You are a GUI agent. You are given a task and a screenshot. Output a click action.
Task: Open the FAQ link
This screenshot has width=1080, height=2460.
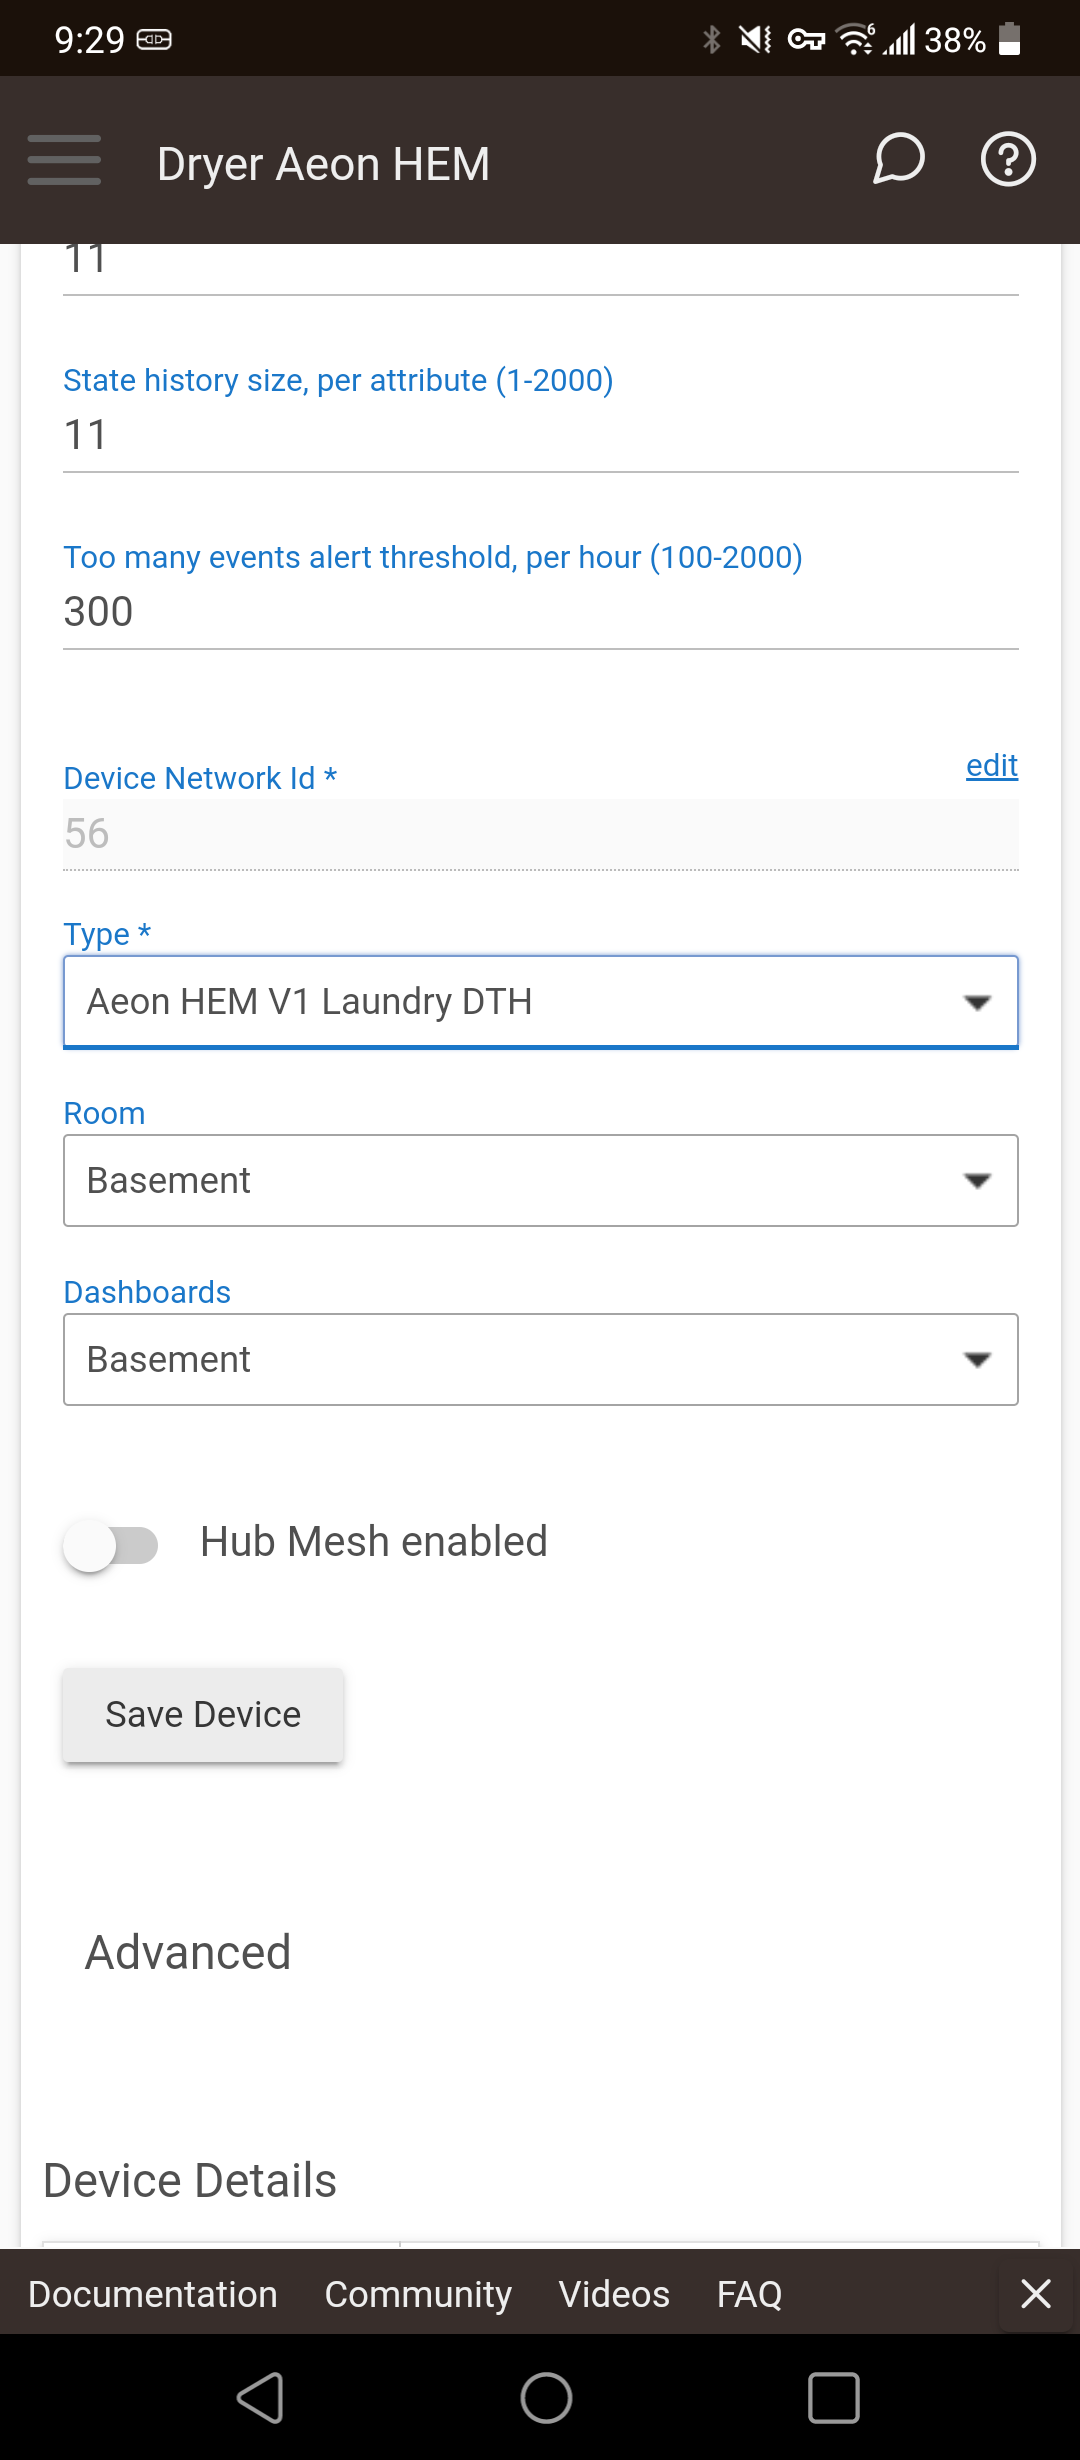point(749,2294)
